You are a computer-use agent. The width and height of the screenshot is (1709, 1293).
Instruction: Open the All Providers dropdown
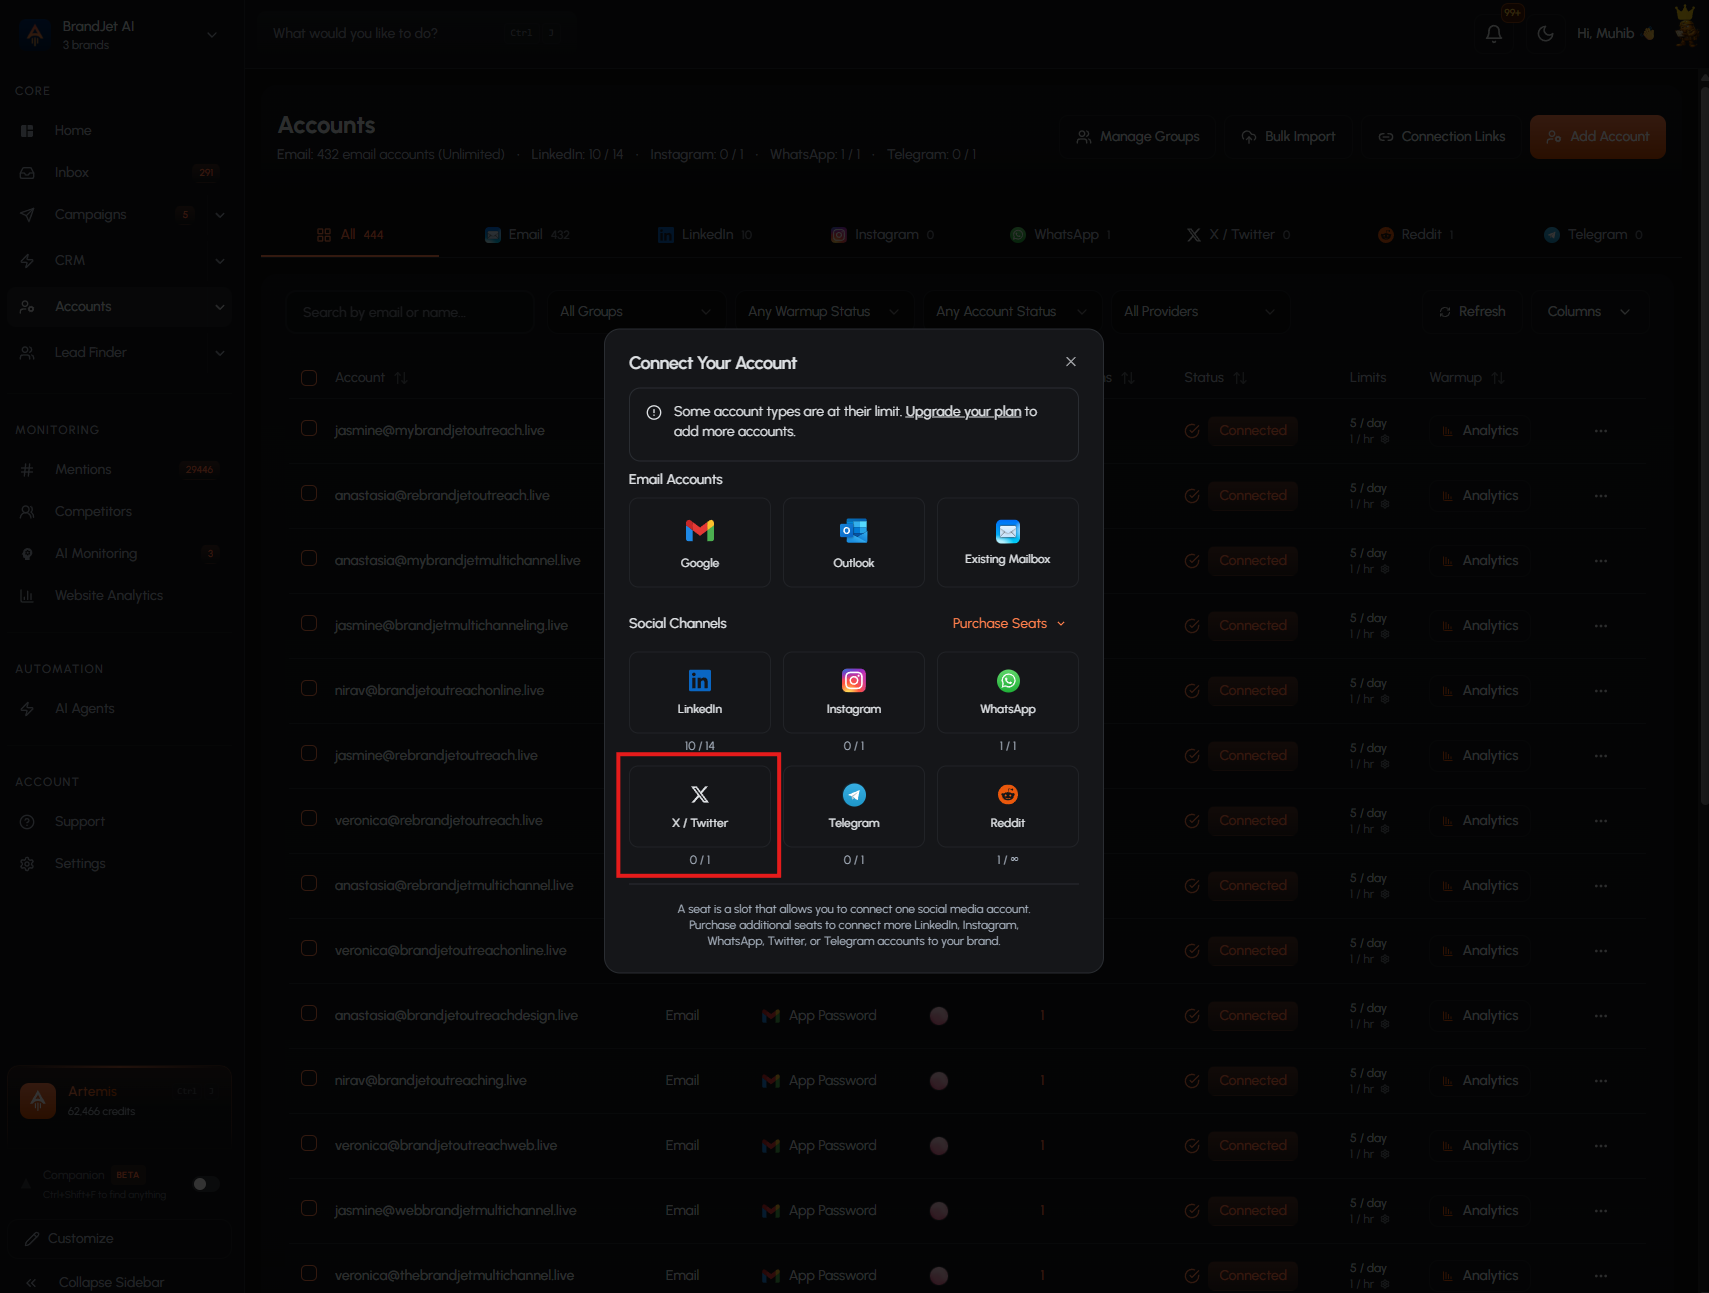[x=1198, y=311]
